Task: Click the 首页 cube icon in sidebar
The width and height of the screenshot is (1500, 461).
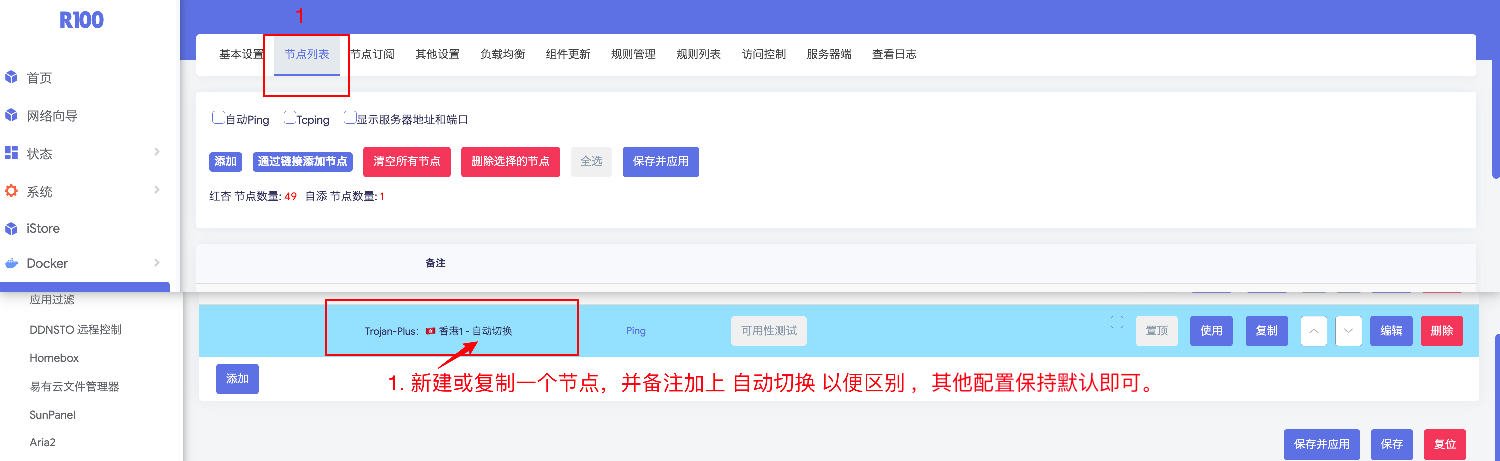Action: coord(12,78)
